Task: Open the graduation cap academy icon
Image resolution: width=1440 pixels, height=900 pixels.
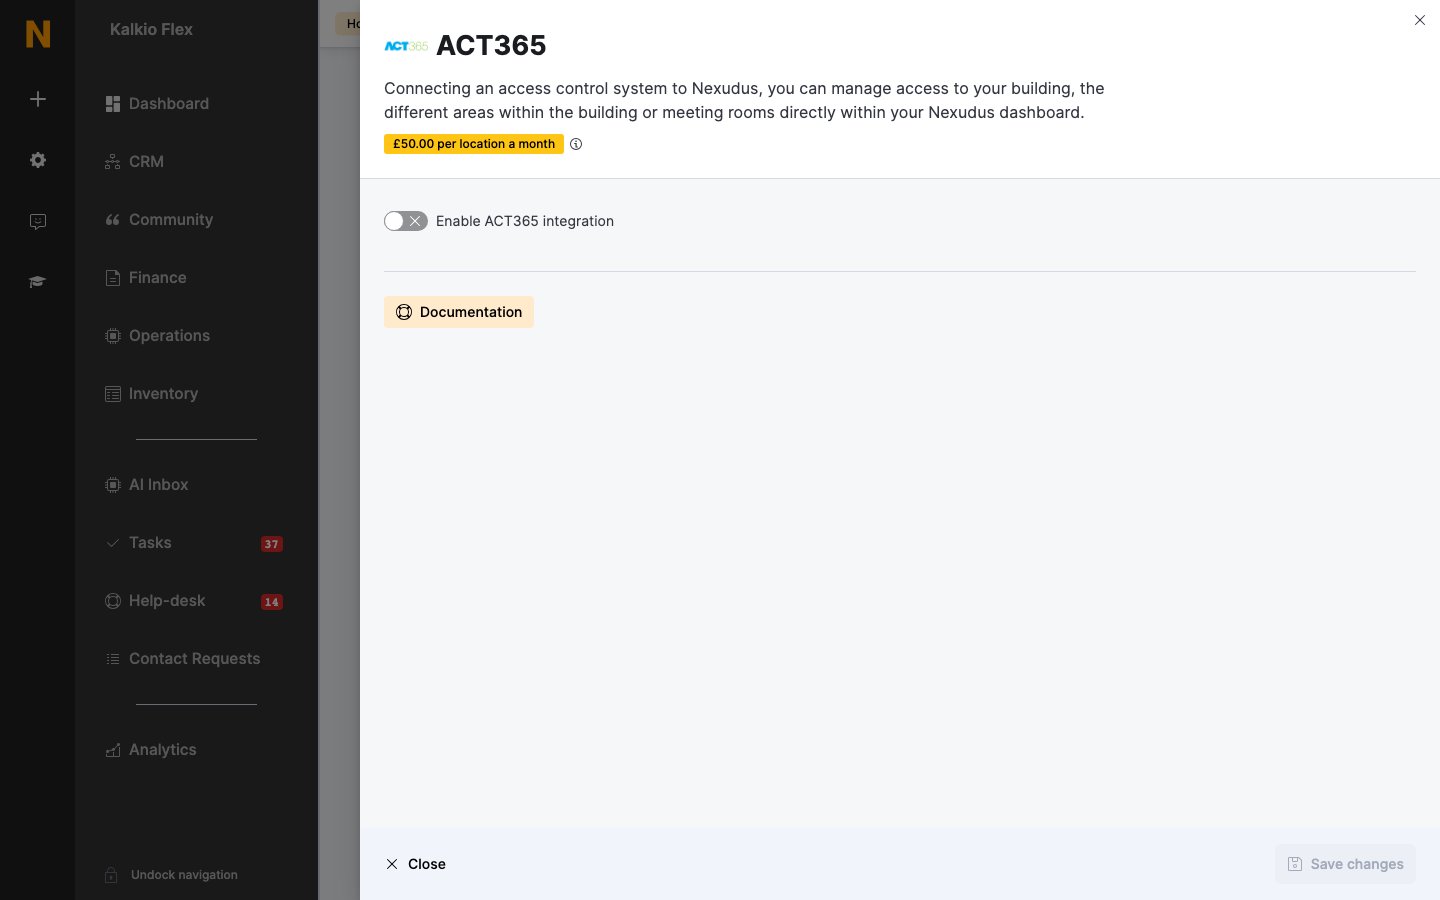Action: pyautogui.click(x=38, y=282)
